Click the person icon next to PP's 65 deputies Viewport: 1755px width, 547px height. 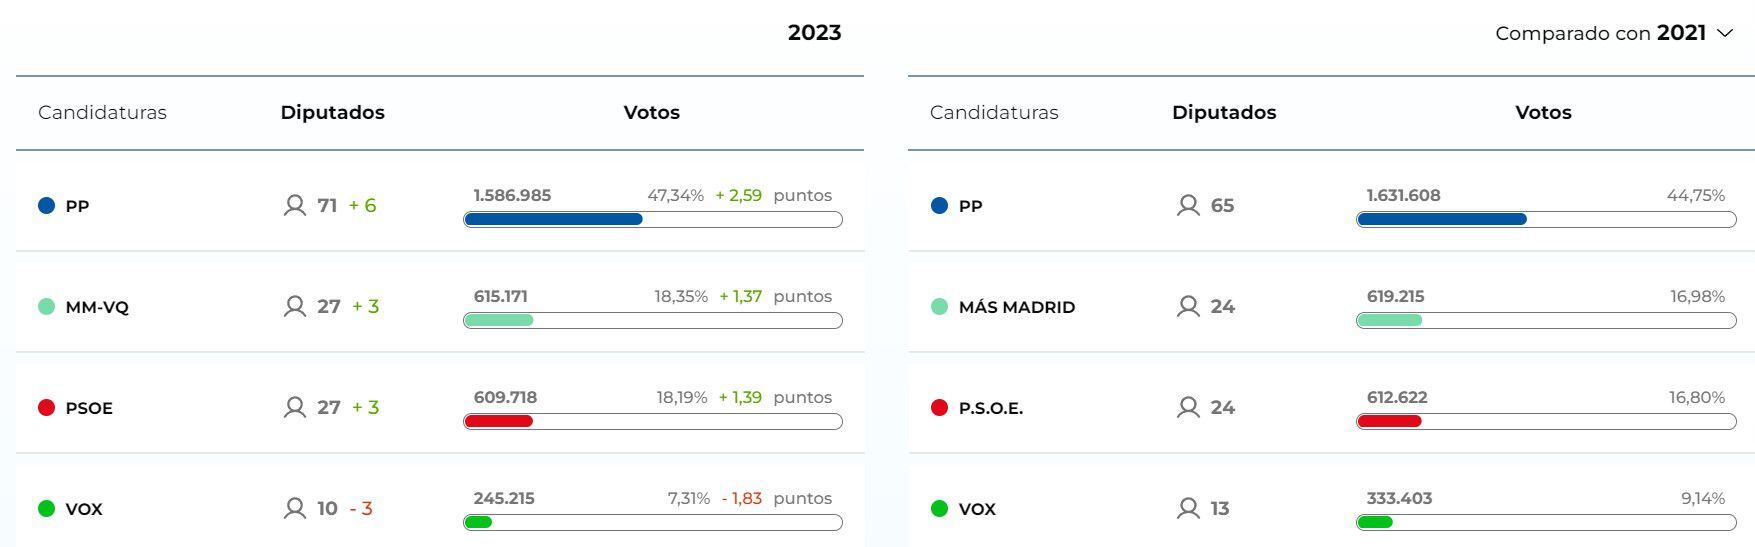point(1188,206)
